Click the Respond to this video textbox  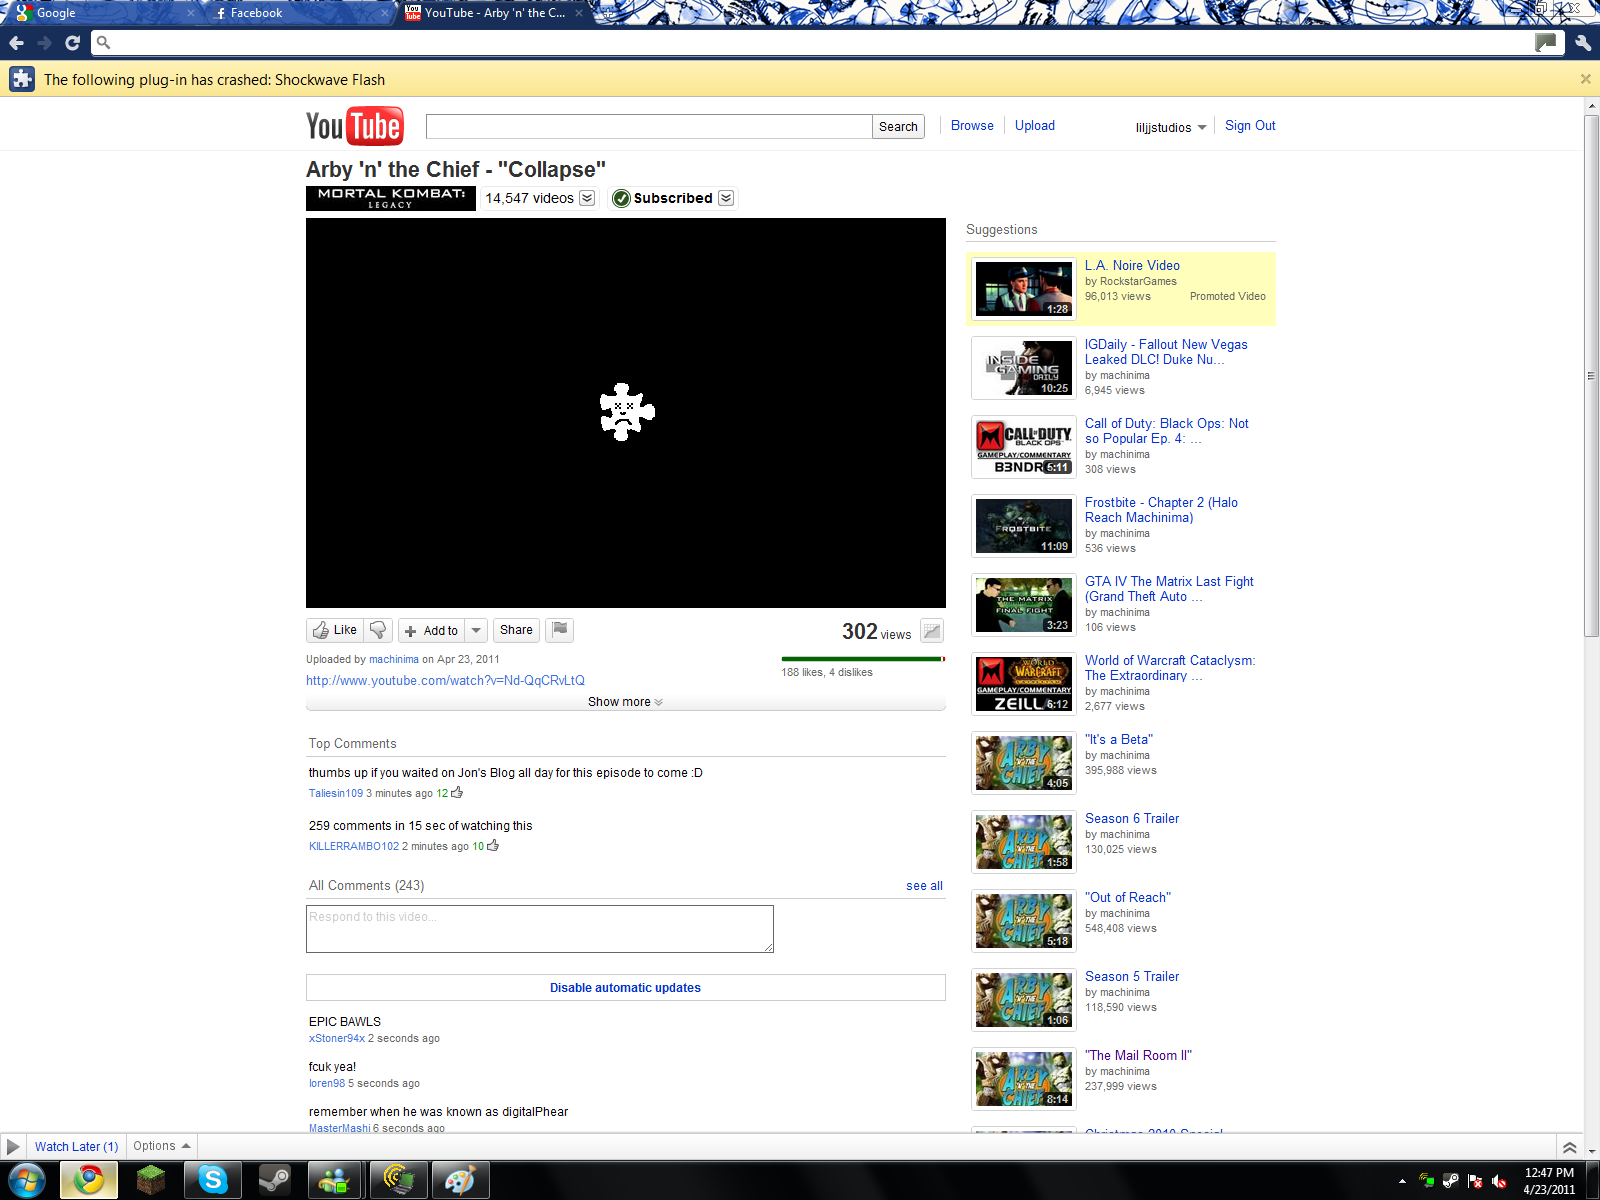click(x=540, y=929)
